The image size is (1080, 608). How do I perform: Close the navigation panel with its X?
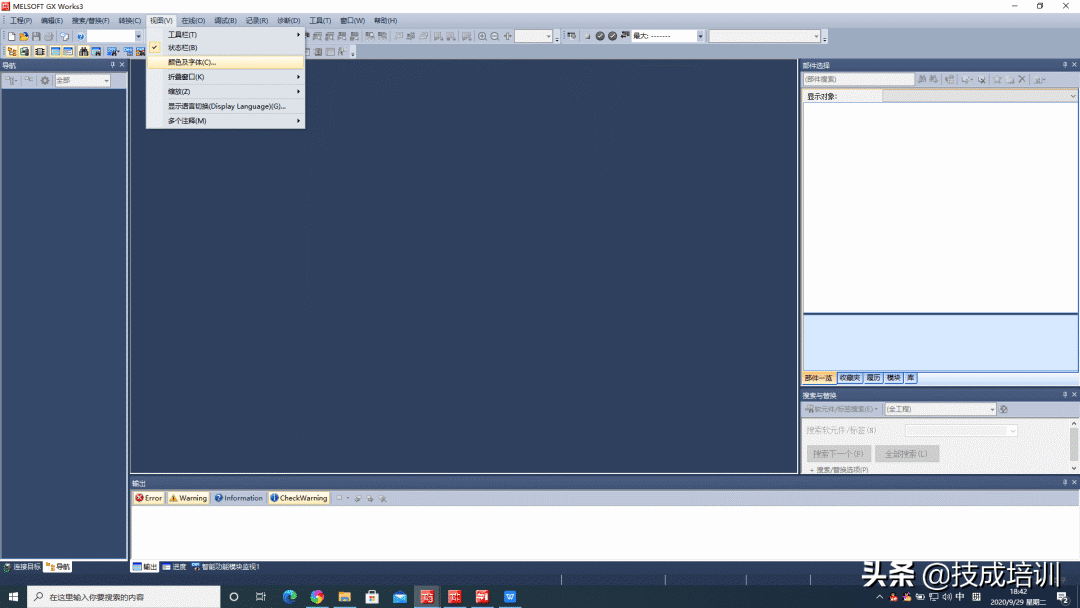click(122, 65)
